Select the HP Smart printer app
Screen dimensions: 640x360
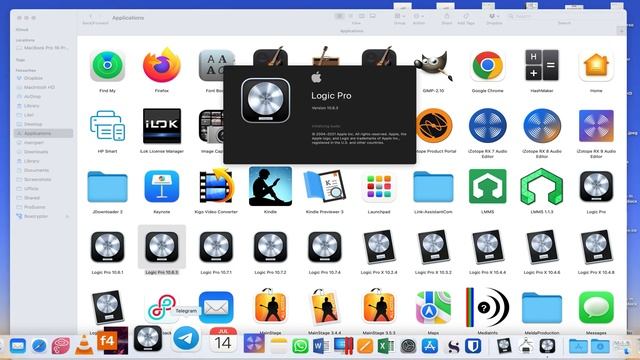107,126
